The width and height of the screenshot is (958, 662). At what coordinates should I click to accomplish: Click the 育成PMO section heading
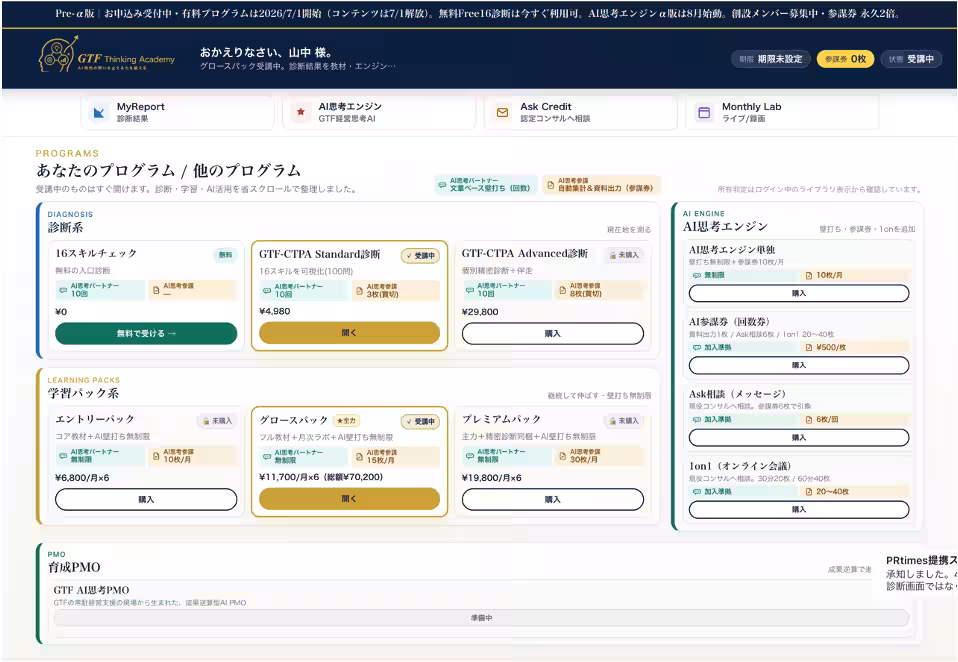[74, 567]
